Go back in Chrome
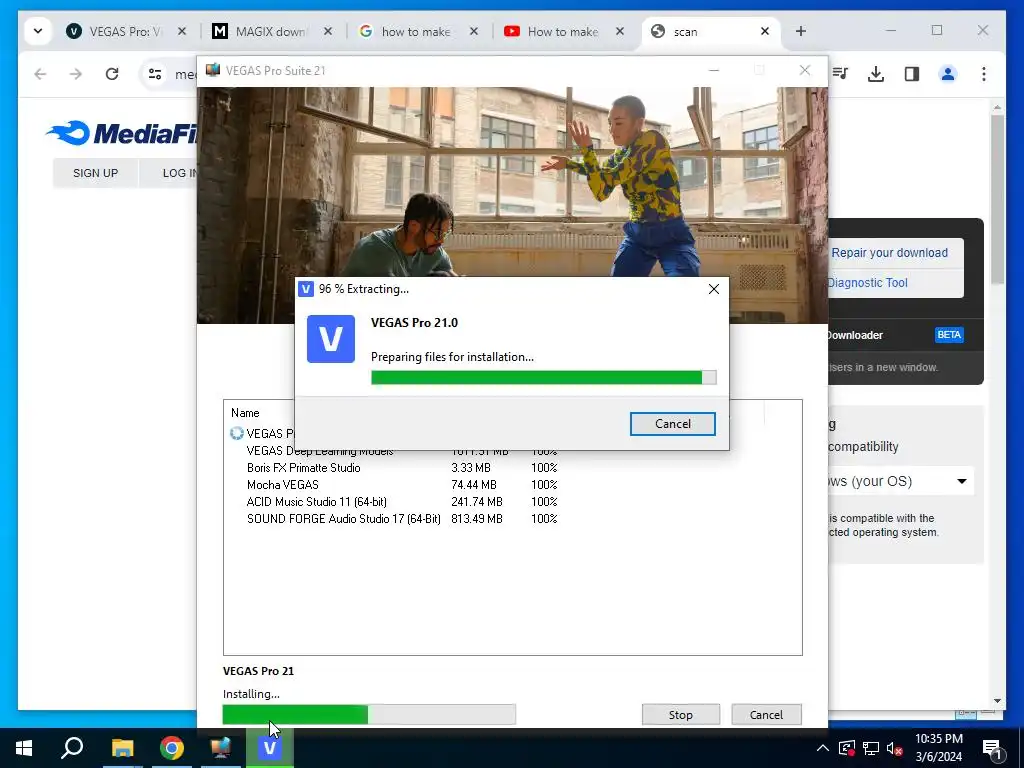Screen dimensions: 1024x768 [x=40, y=74]
